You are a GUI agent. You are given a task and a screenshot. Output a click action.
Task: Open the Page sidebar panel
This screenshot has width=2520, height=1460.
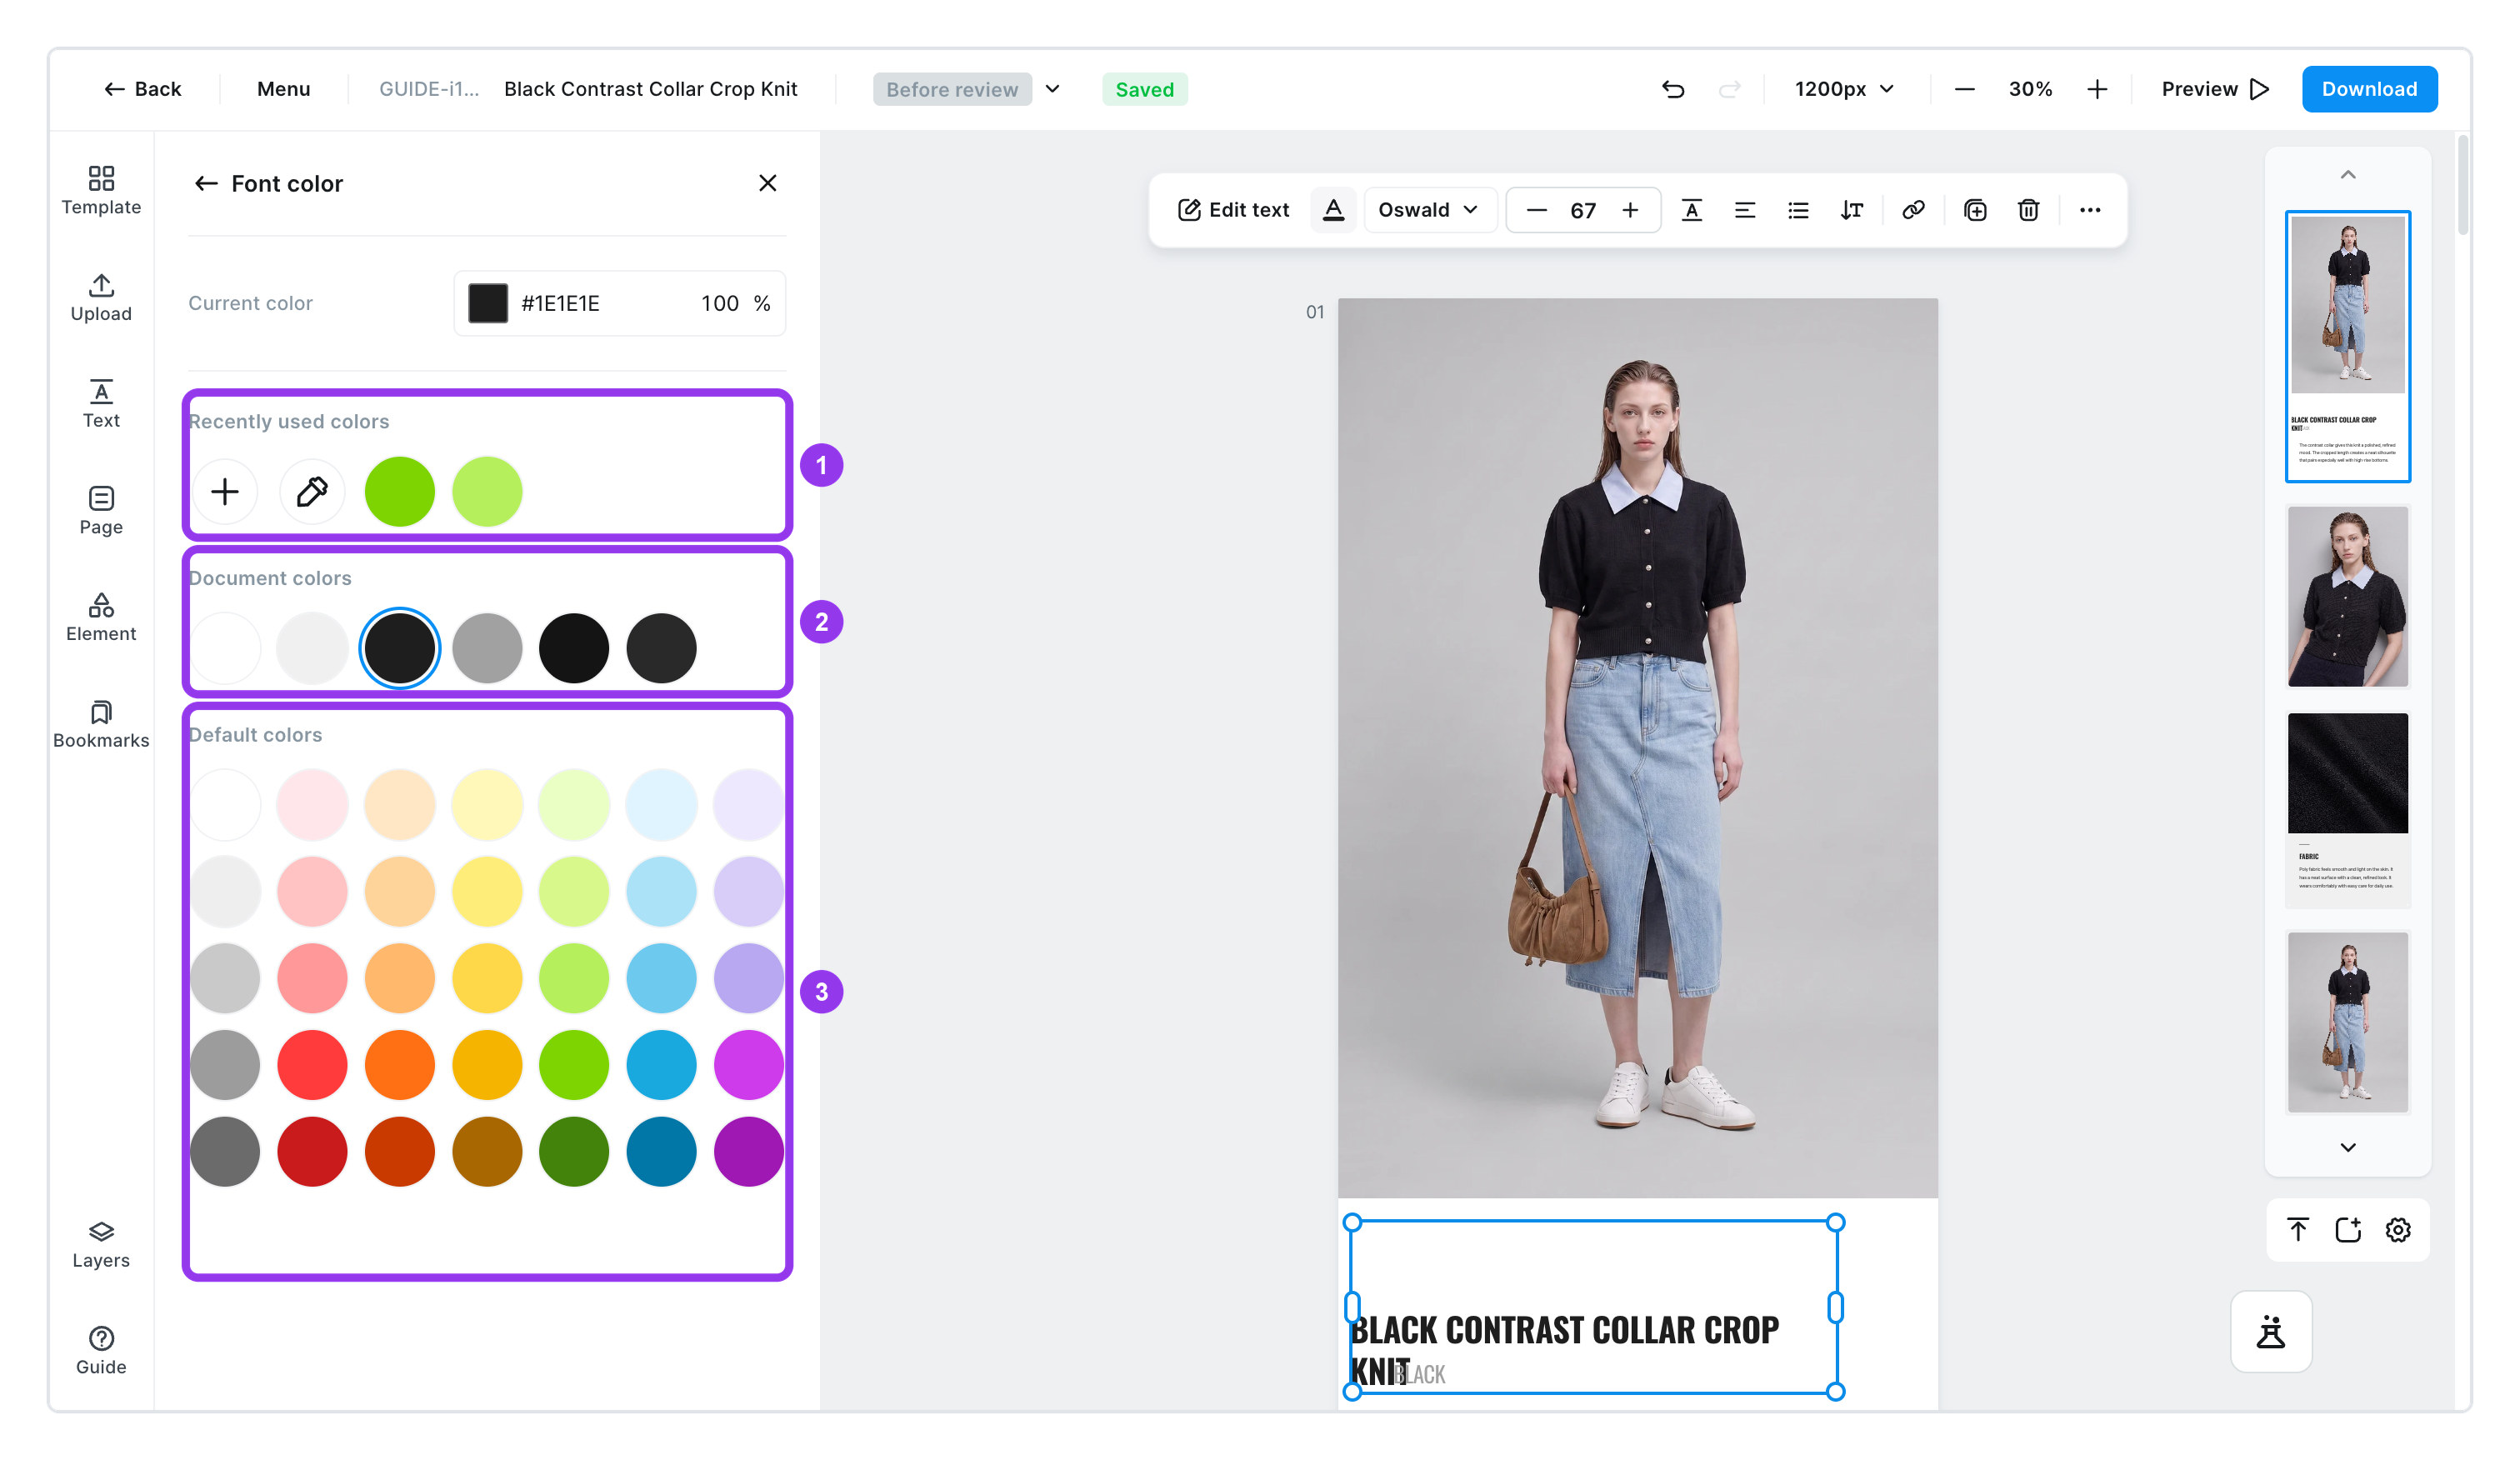pyautogui.click(x=101, y=511)
